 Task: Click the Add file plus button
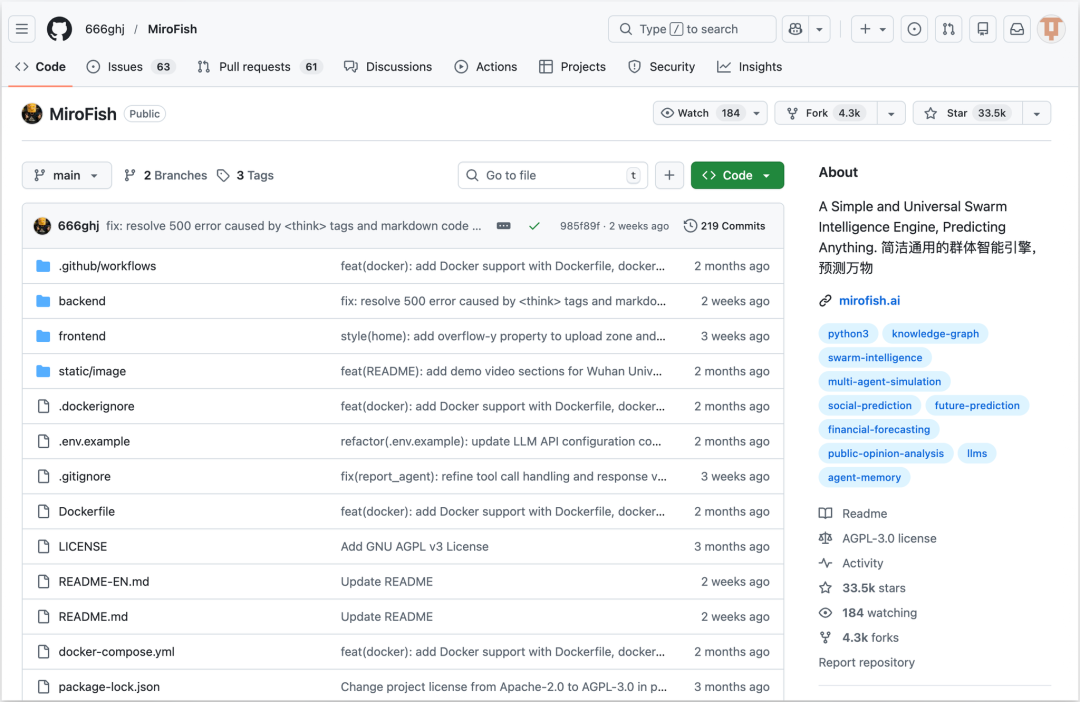(x=669, y=175)
